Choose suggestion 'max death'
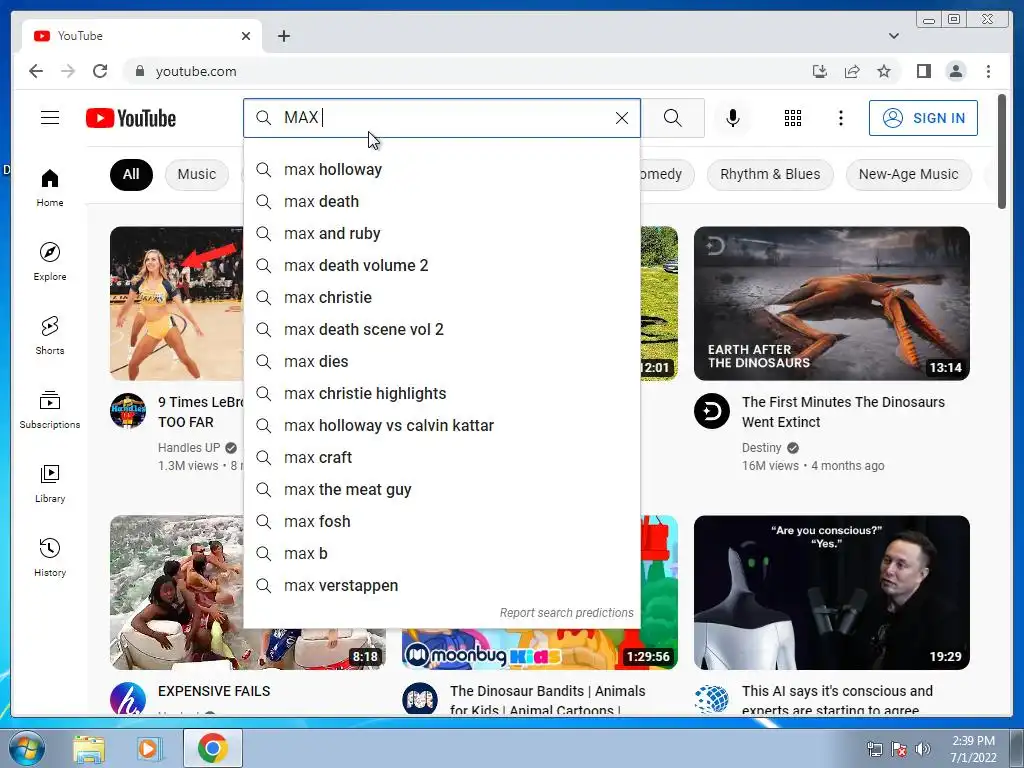The height and width of the screenshot is (768, 1024). click(441, 202)
